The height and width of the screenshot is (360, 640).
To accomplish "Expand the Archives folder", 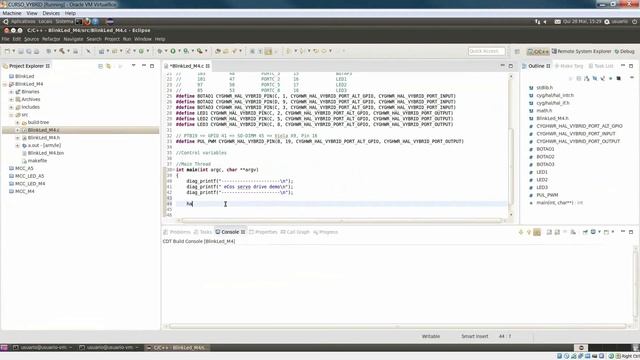I will click(11, 100).
